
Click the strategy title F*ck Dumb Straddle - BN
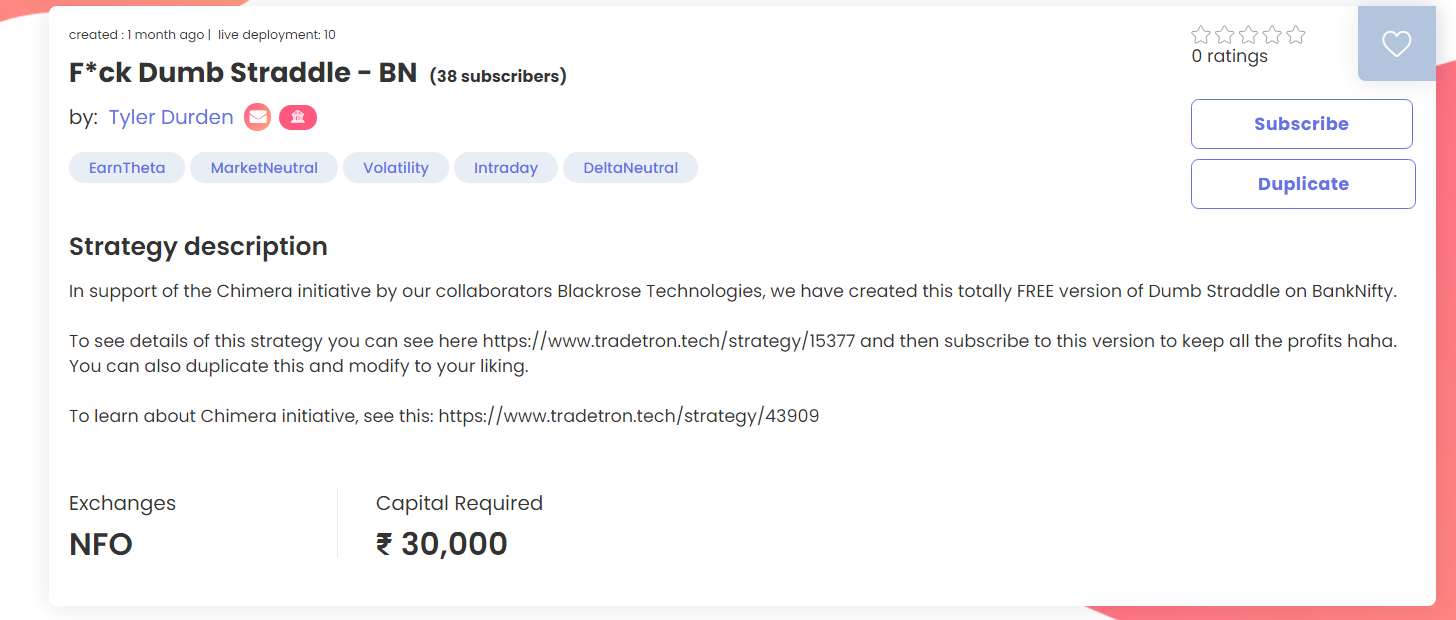[x=243, y=73]
